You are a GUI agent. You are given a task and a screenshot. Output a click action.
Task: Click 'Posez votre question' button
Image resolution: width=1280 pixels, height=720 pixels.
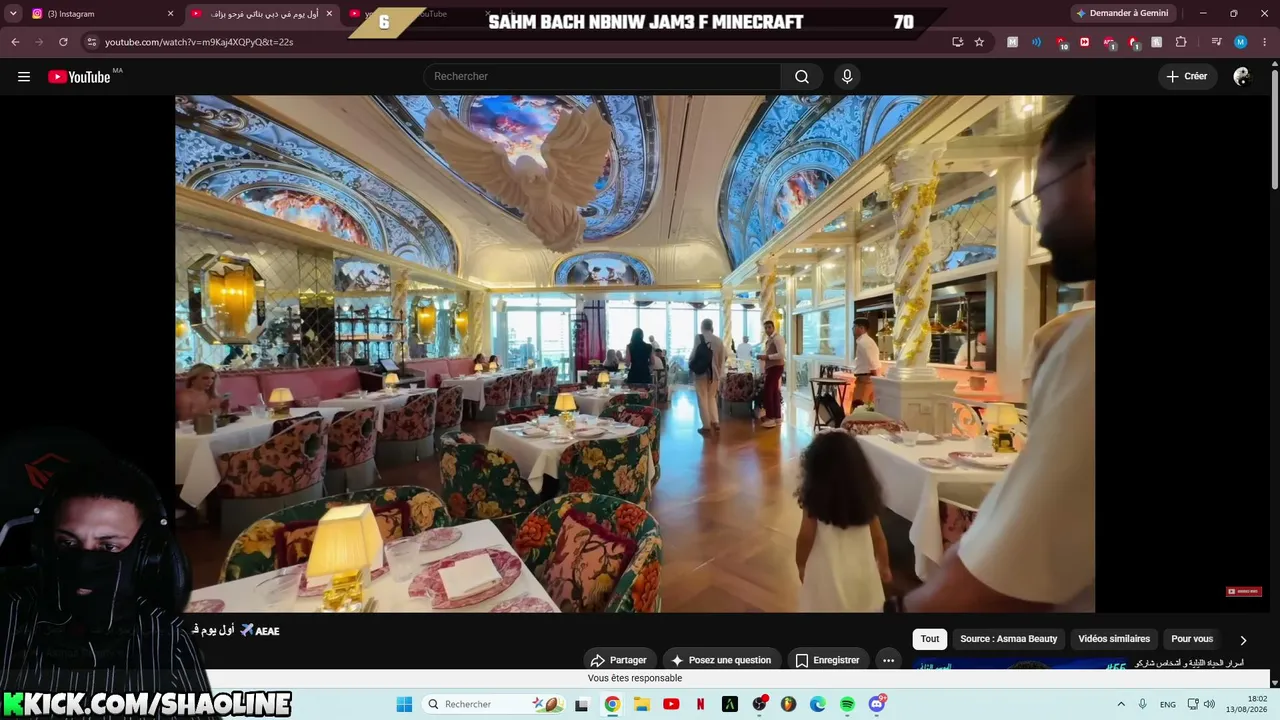(722, 660)
